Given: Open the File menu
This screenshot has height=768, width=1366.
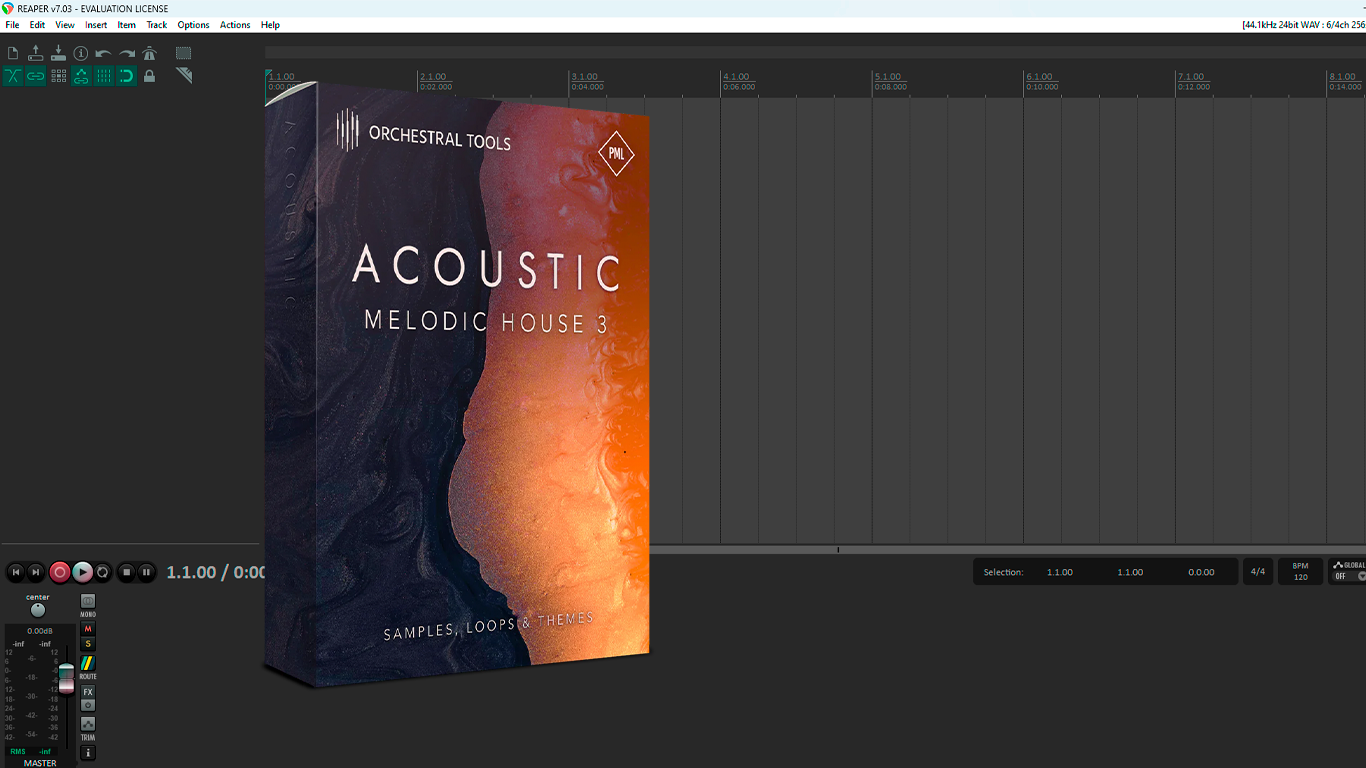Looking at the screenshot, I should 12,25.
